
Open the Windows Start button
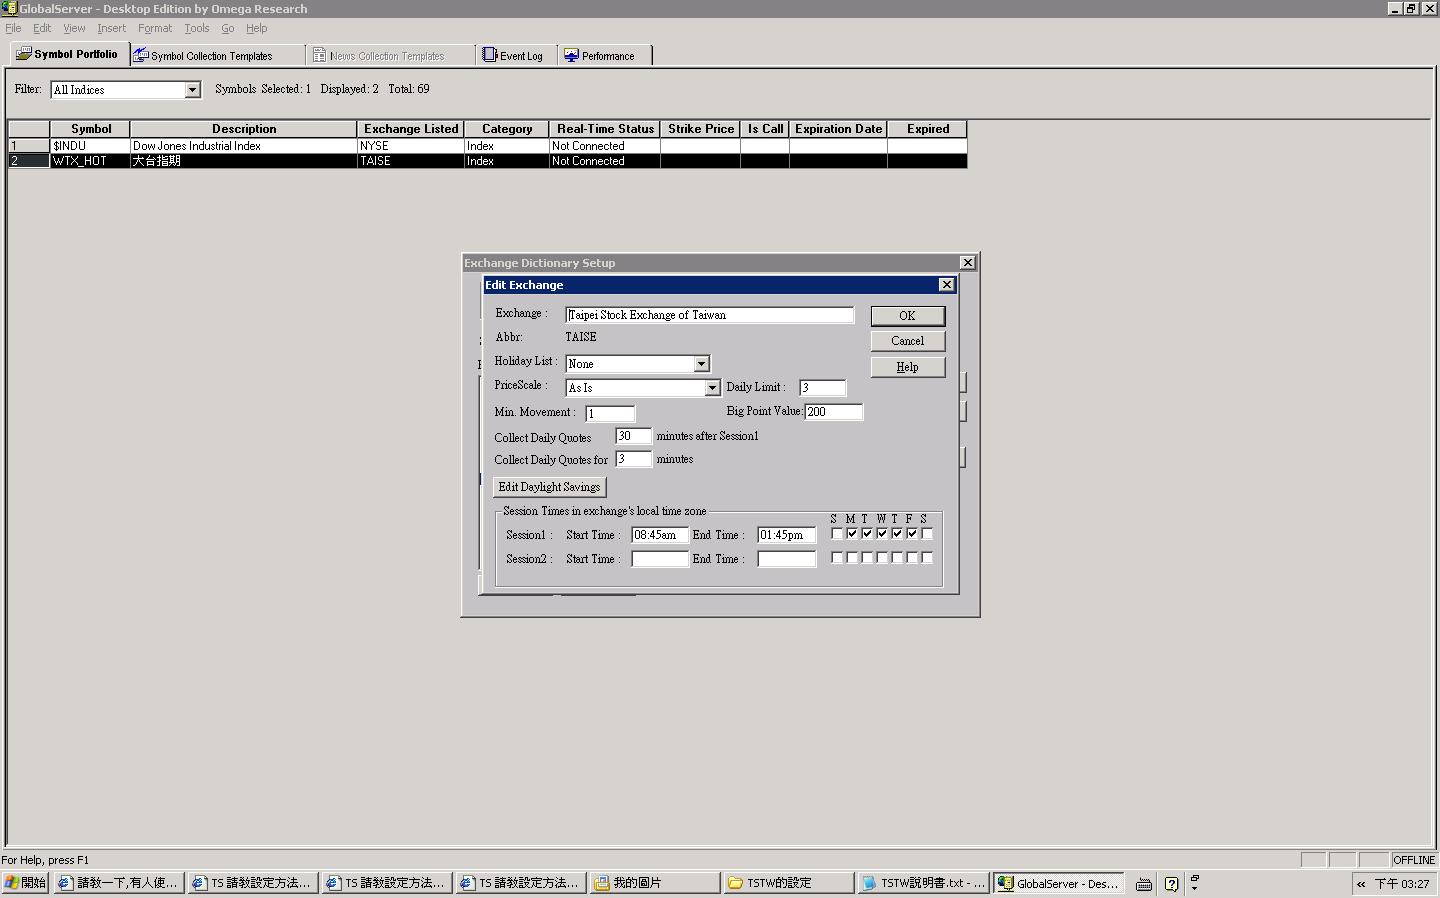tap(25, 883)
